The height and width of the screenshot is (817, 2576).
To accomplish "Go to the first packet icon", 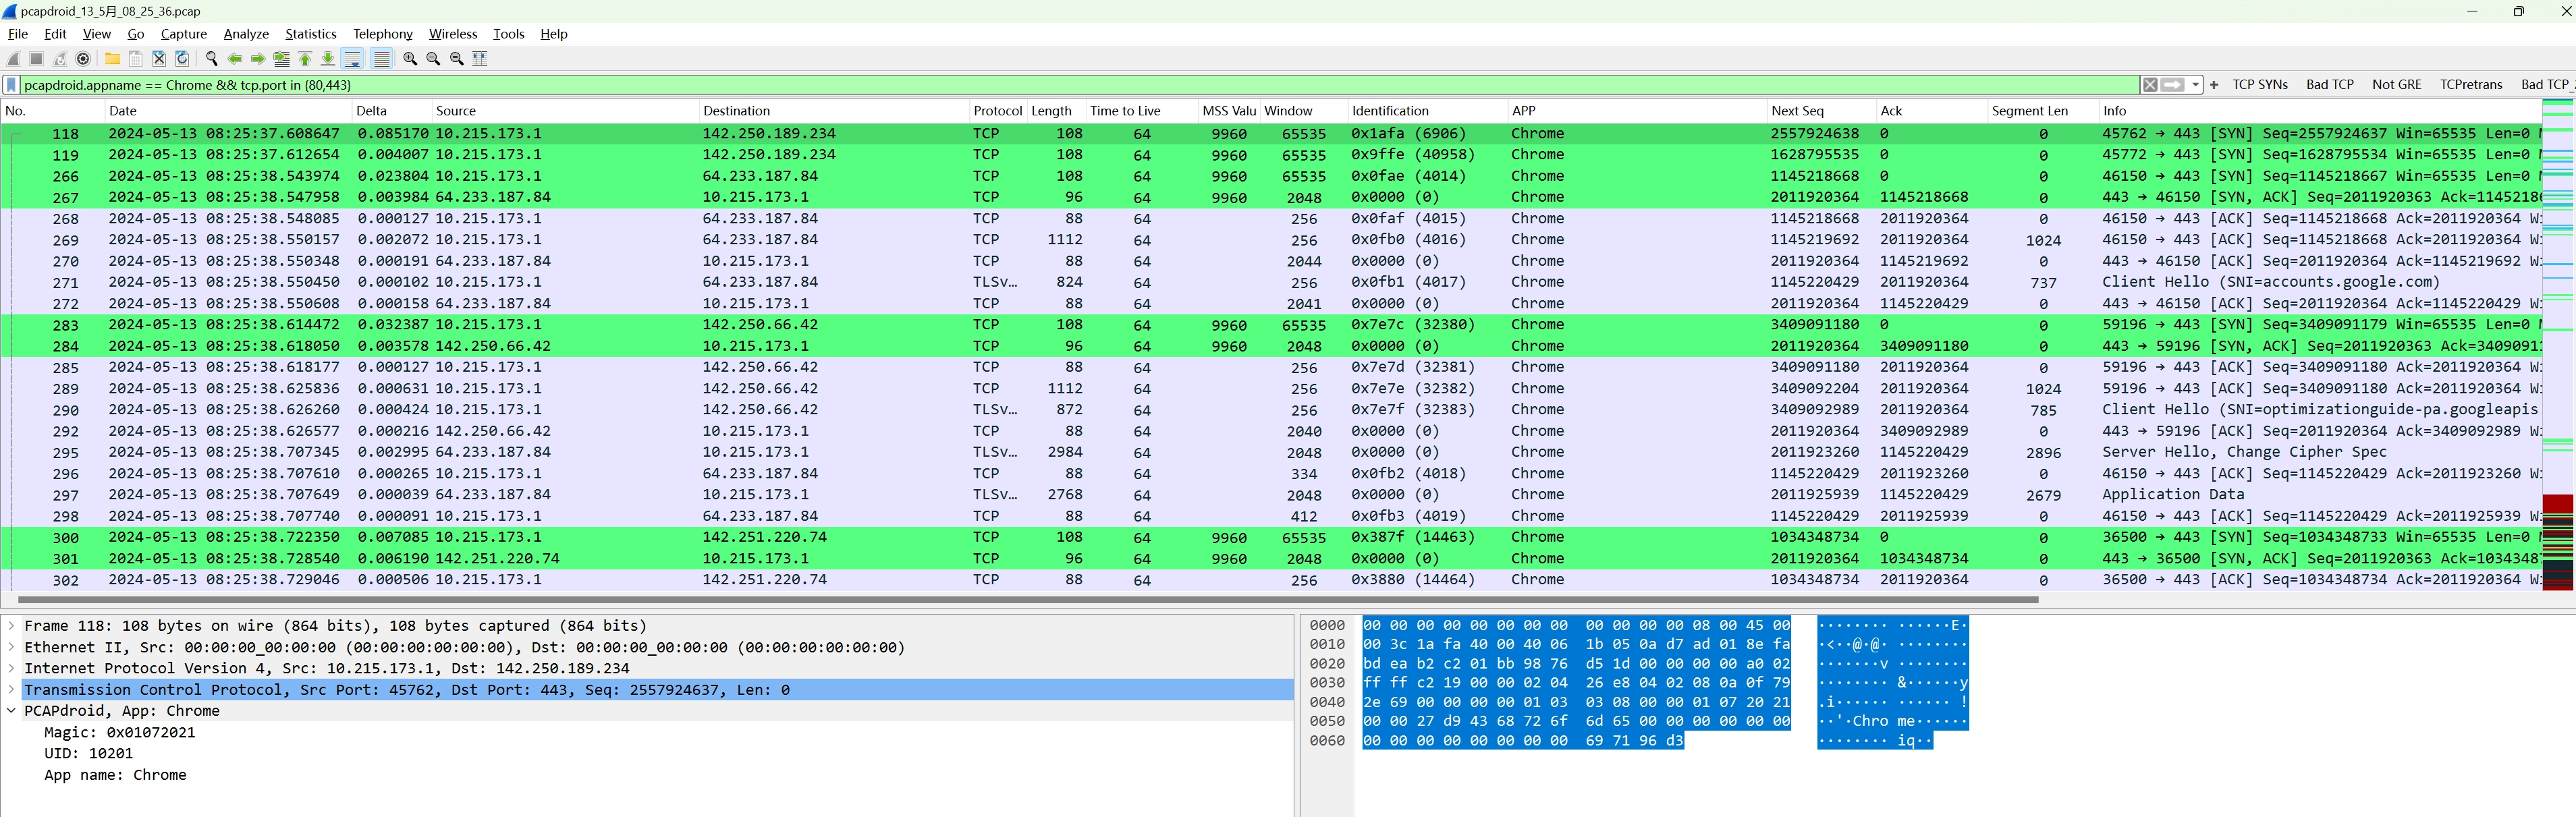I will click(x=305, y=59).
